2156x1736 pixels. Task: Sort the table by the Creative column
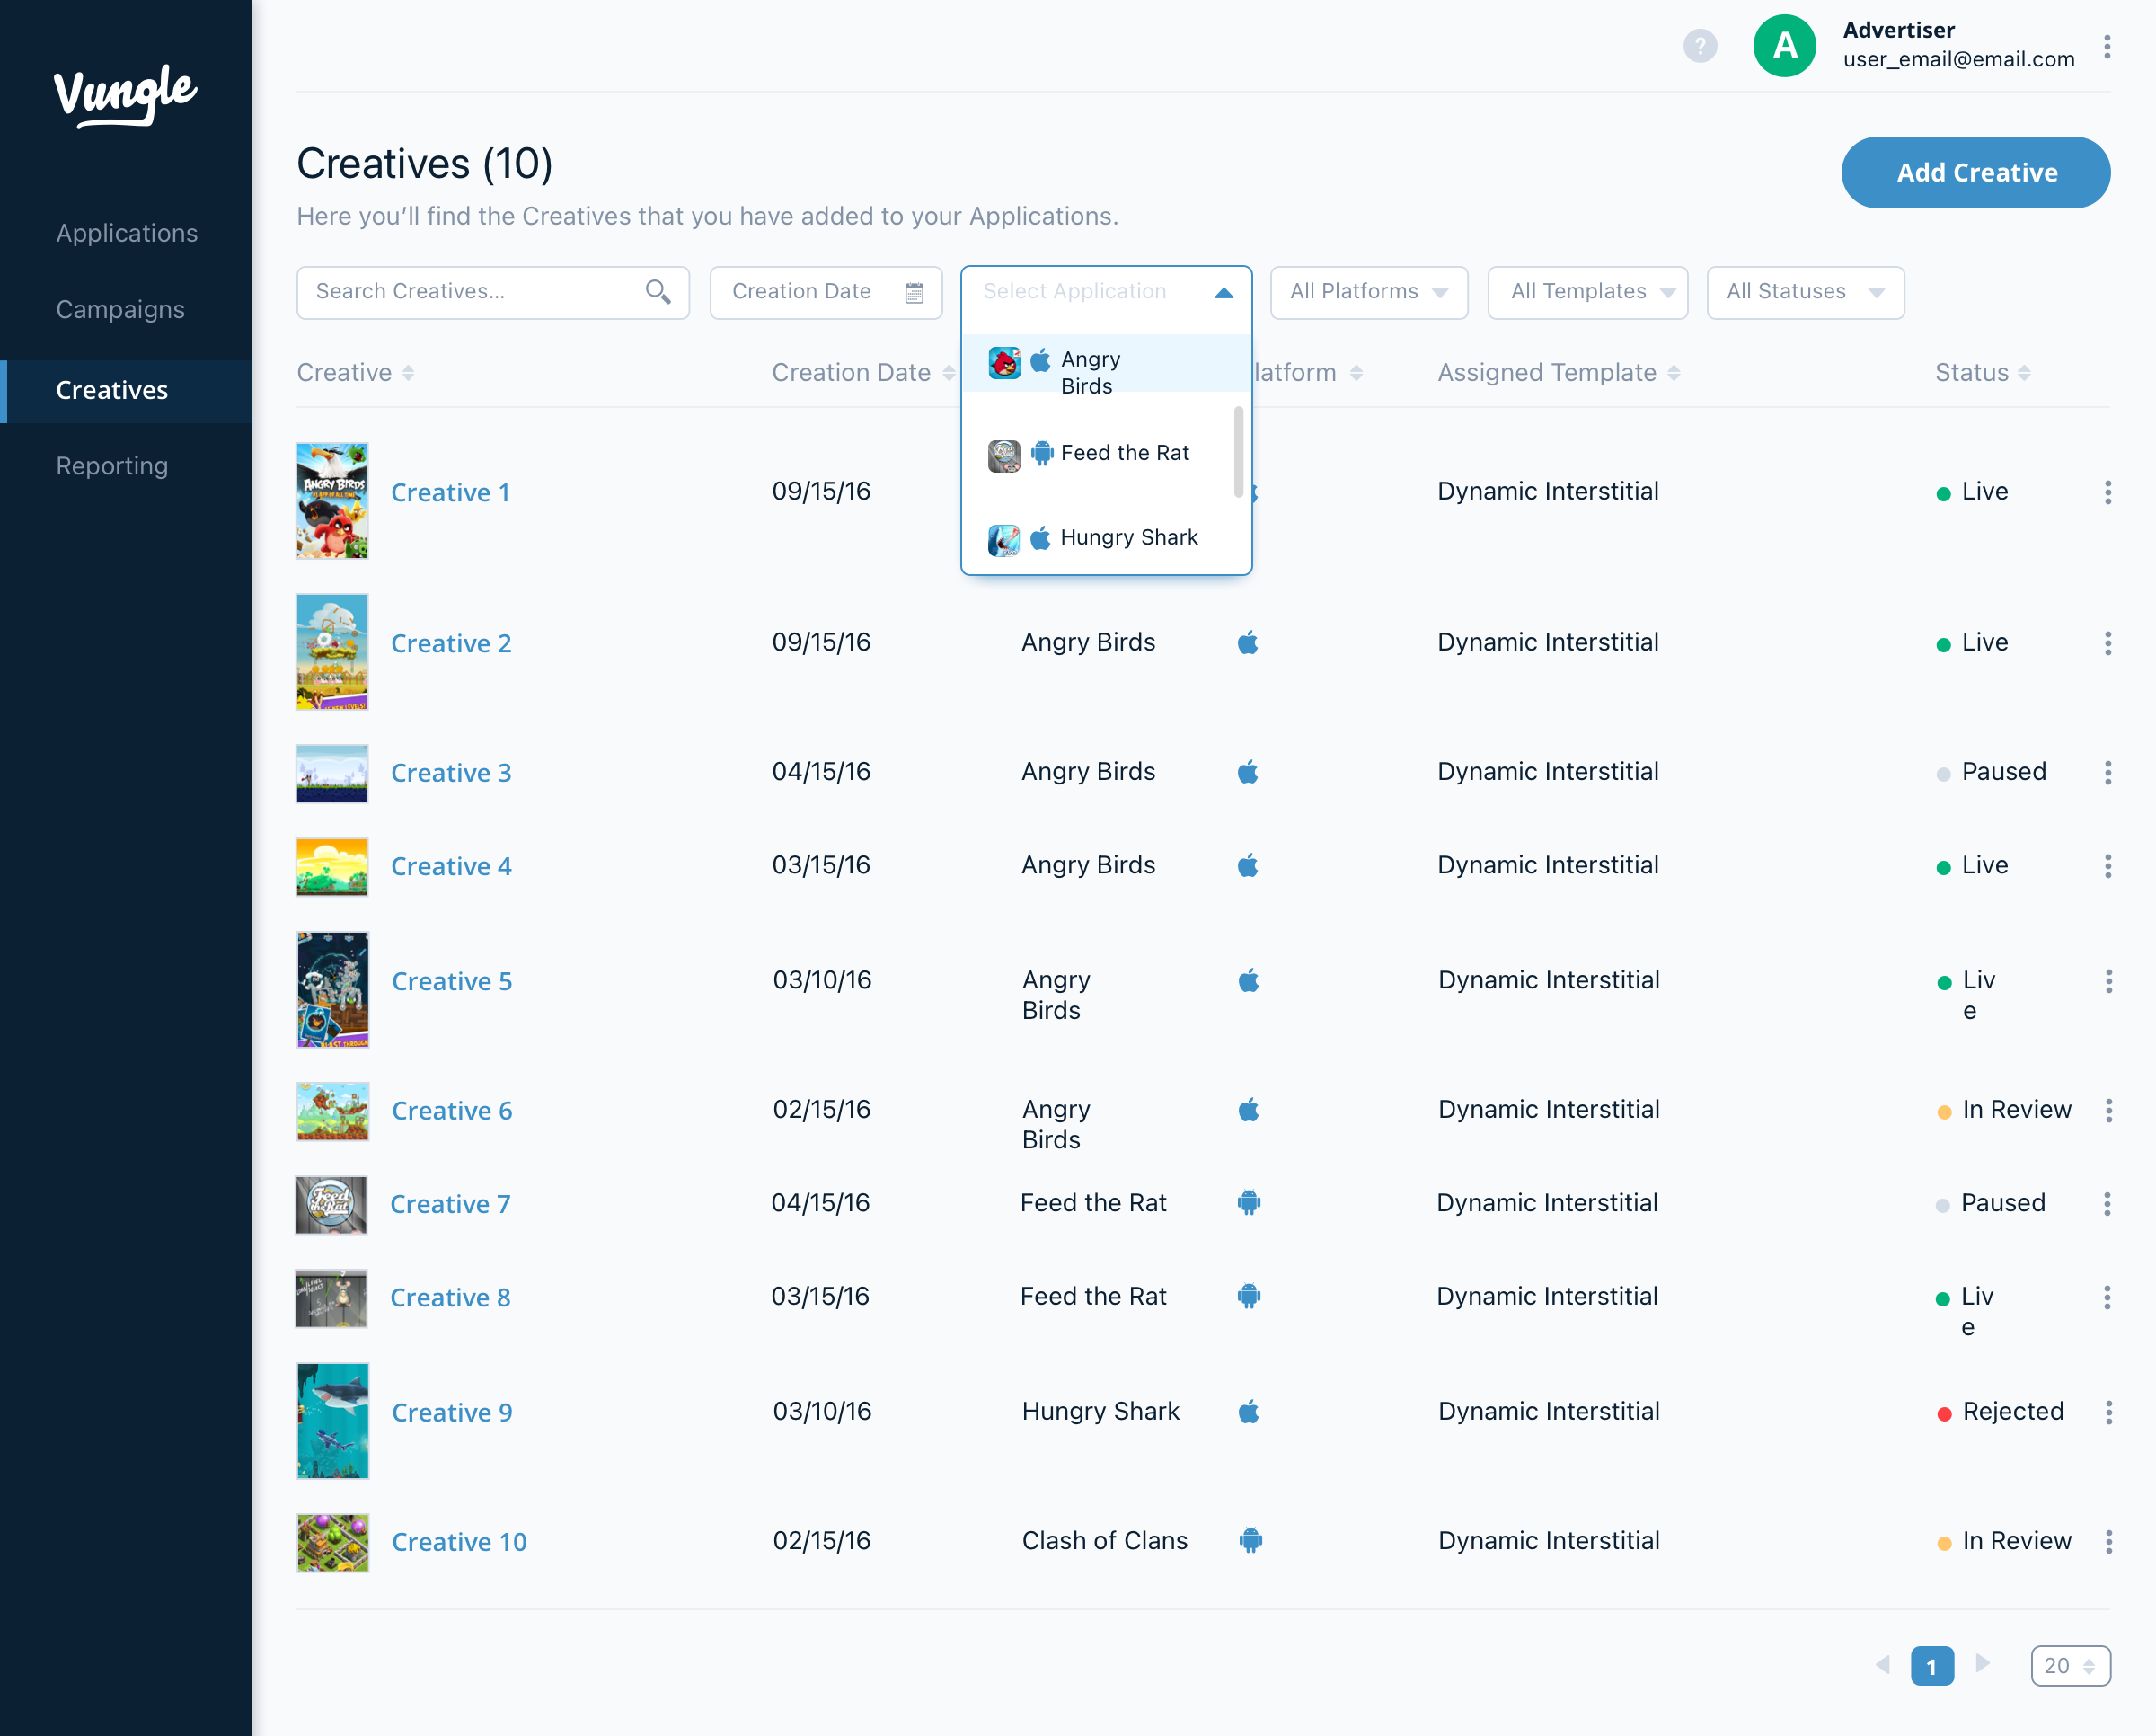click(x=355, y=373)
